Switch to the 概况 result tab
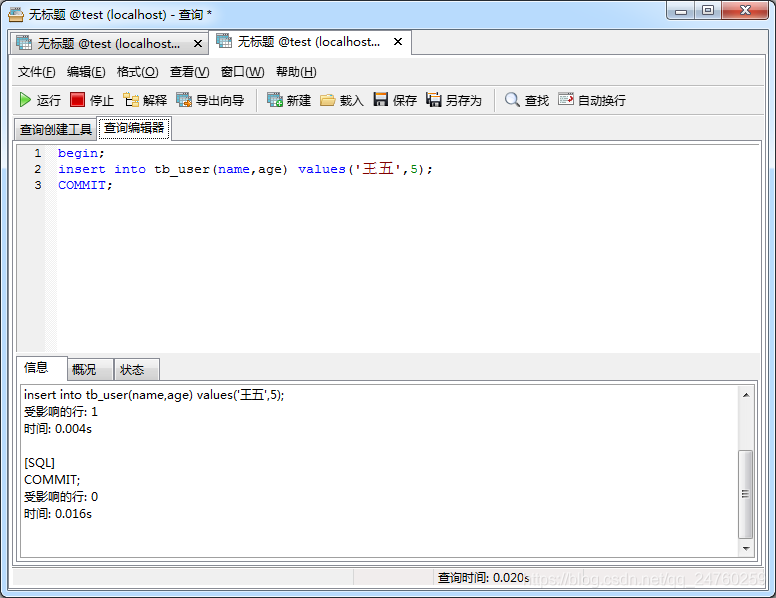Image resolution: width=776 pixels, height=598 pixels. coord(90,369)
